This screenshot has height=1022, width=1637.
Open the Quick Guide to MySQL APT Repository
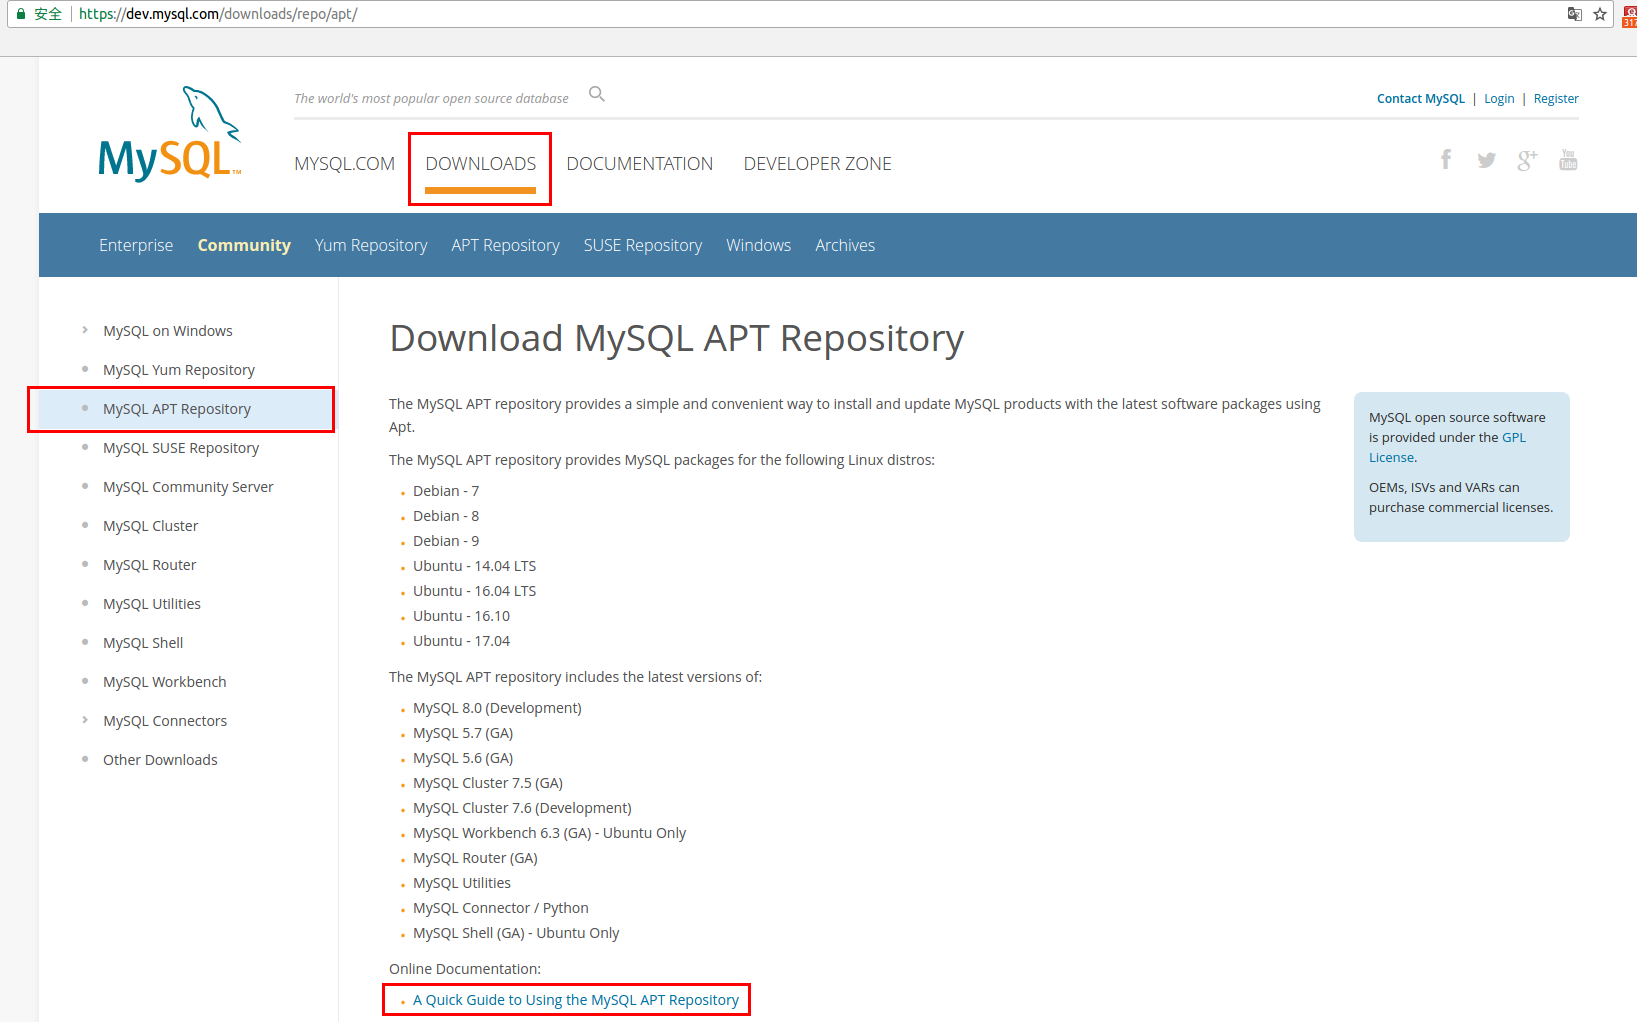pyautogui.click(x=576, y=1000)
